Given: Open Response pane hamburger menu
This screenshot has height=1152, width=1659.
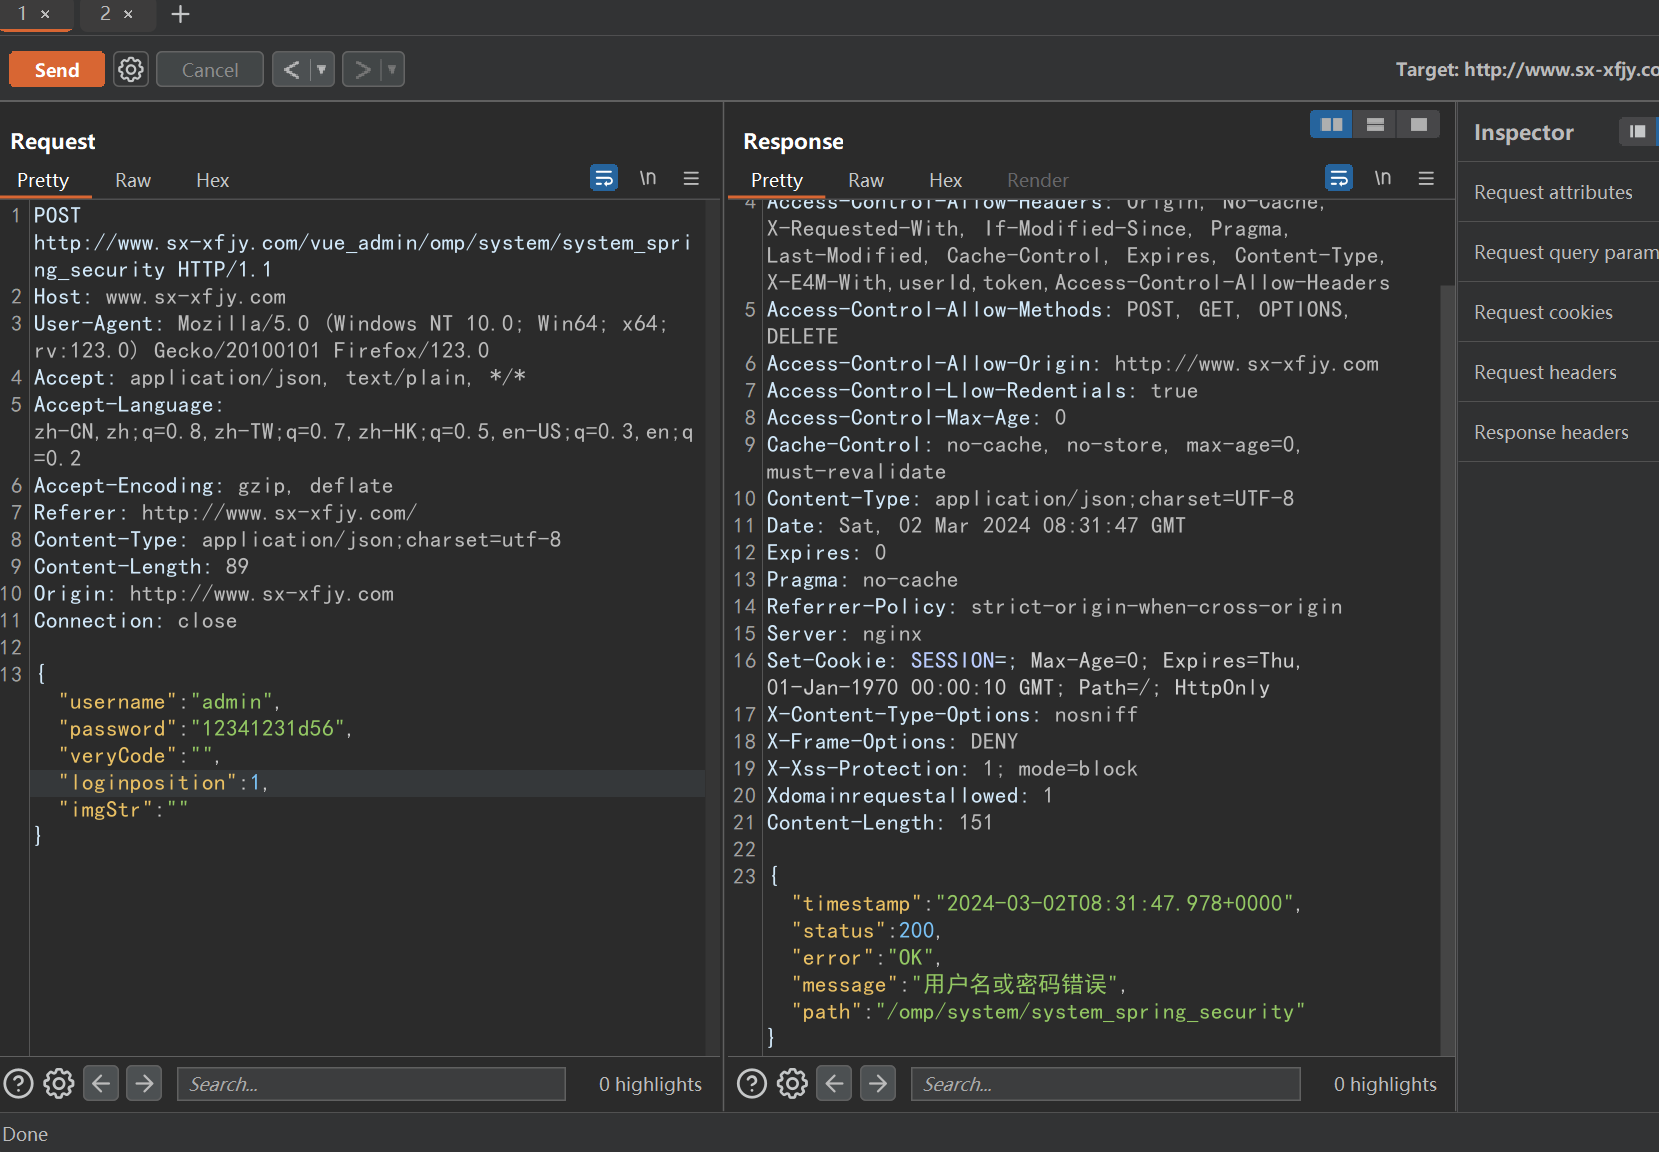Looking at the screenshot, I should 1426,178.
